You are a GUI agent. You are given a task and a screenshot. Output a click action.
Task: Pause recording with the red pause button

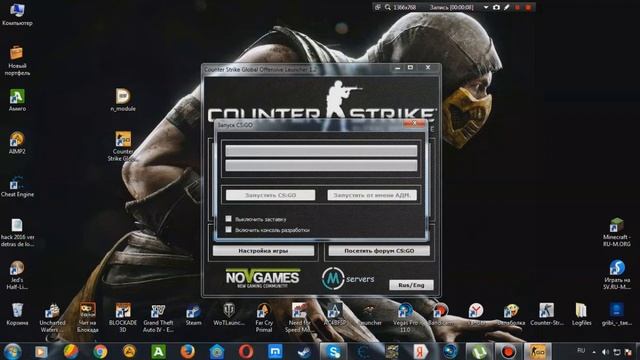coord(518,7)
